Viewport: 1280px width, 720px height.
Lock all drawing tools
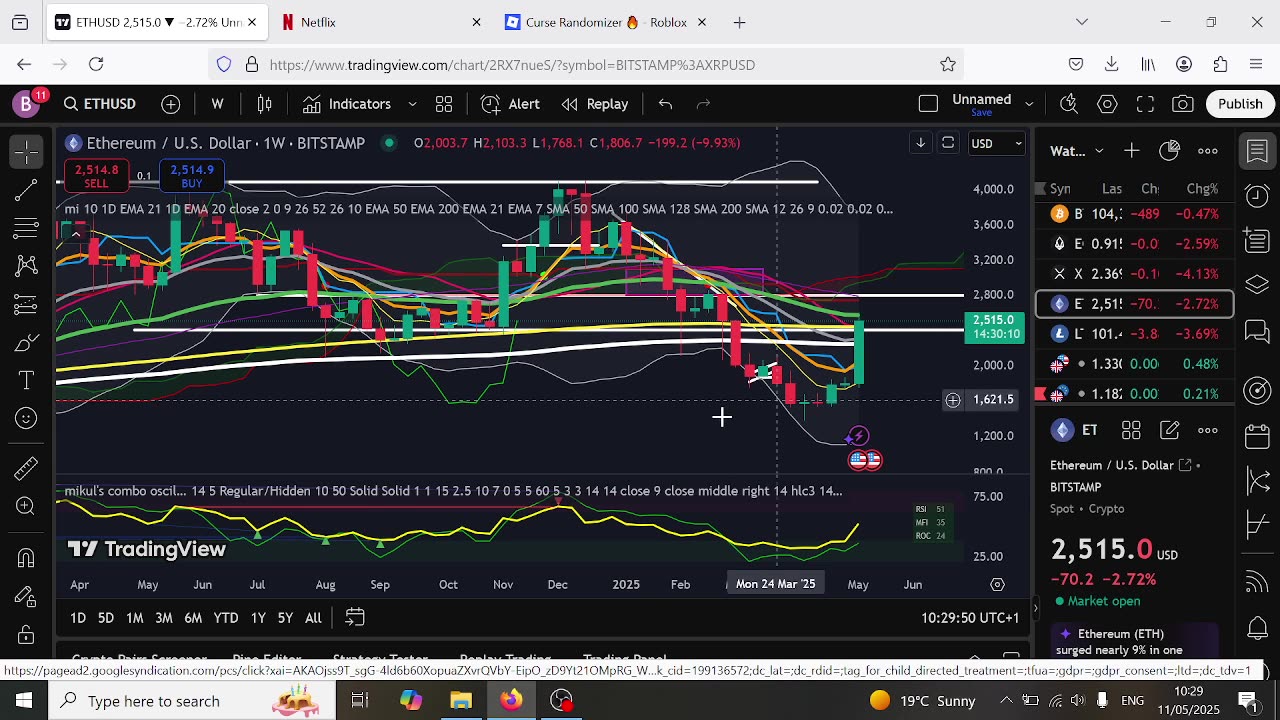click(27, 634)
